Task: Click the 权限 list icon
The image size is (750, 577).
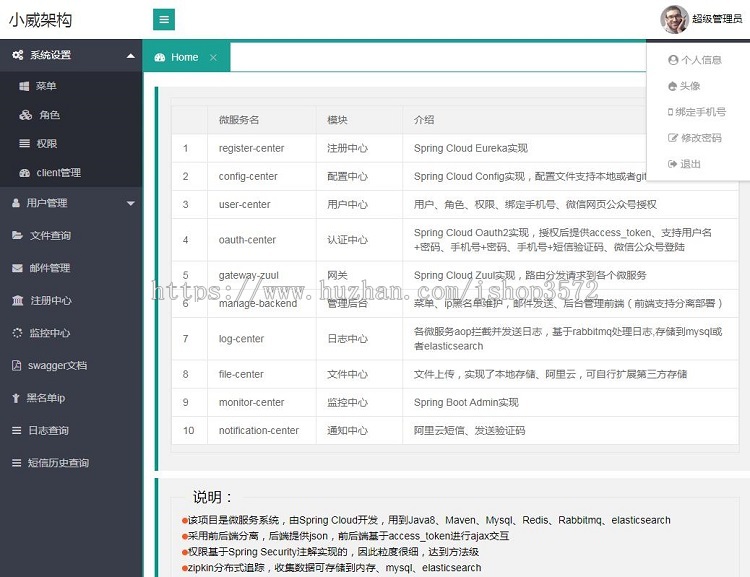Action: coord(24,144)
